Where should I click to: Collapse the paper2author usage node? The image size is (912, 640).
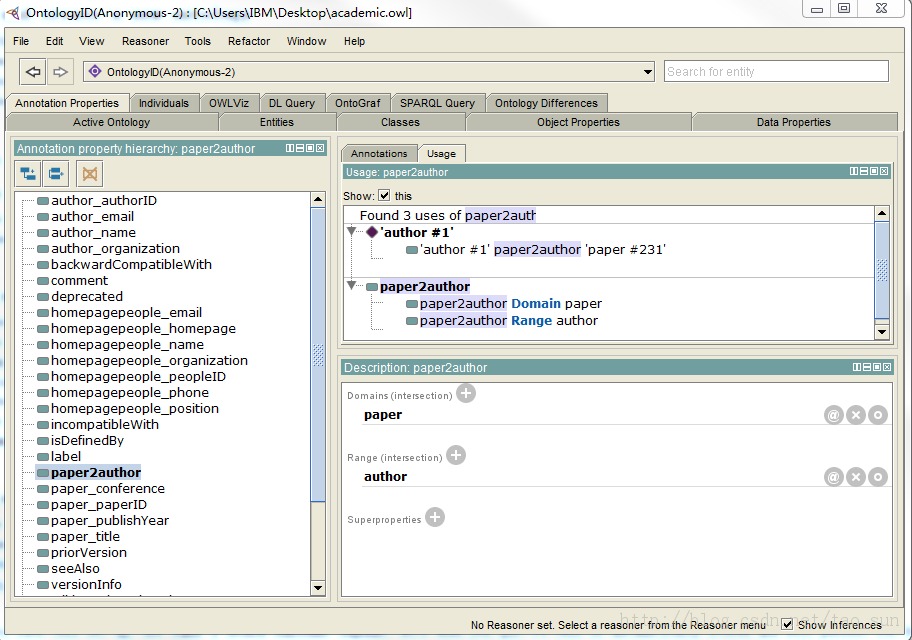pos(352,286)
